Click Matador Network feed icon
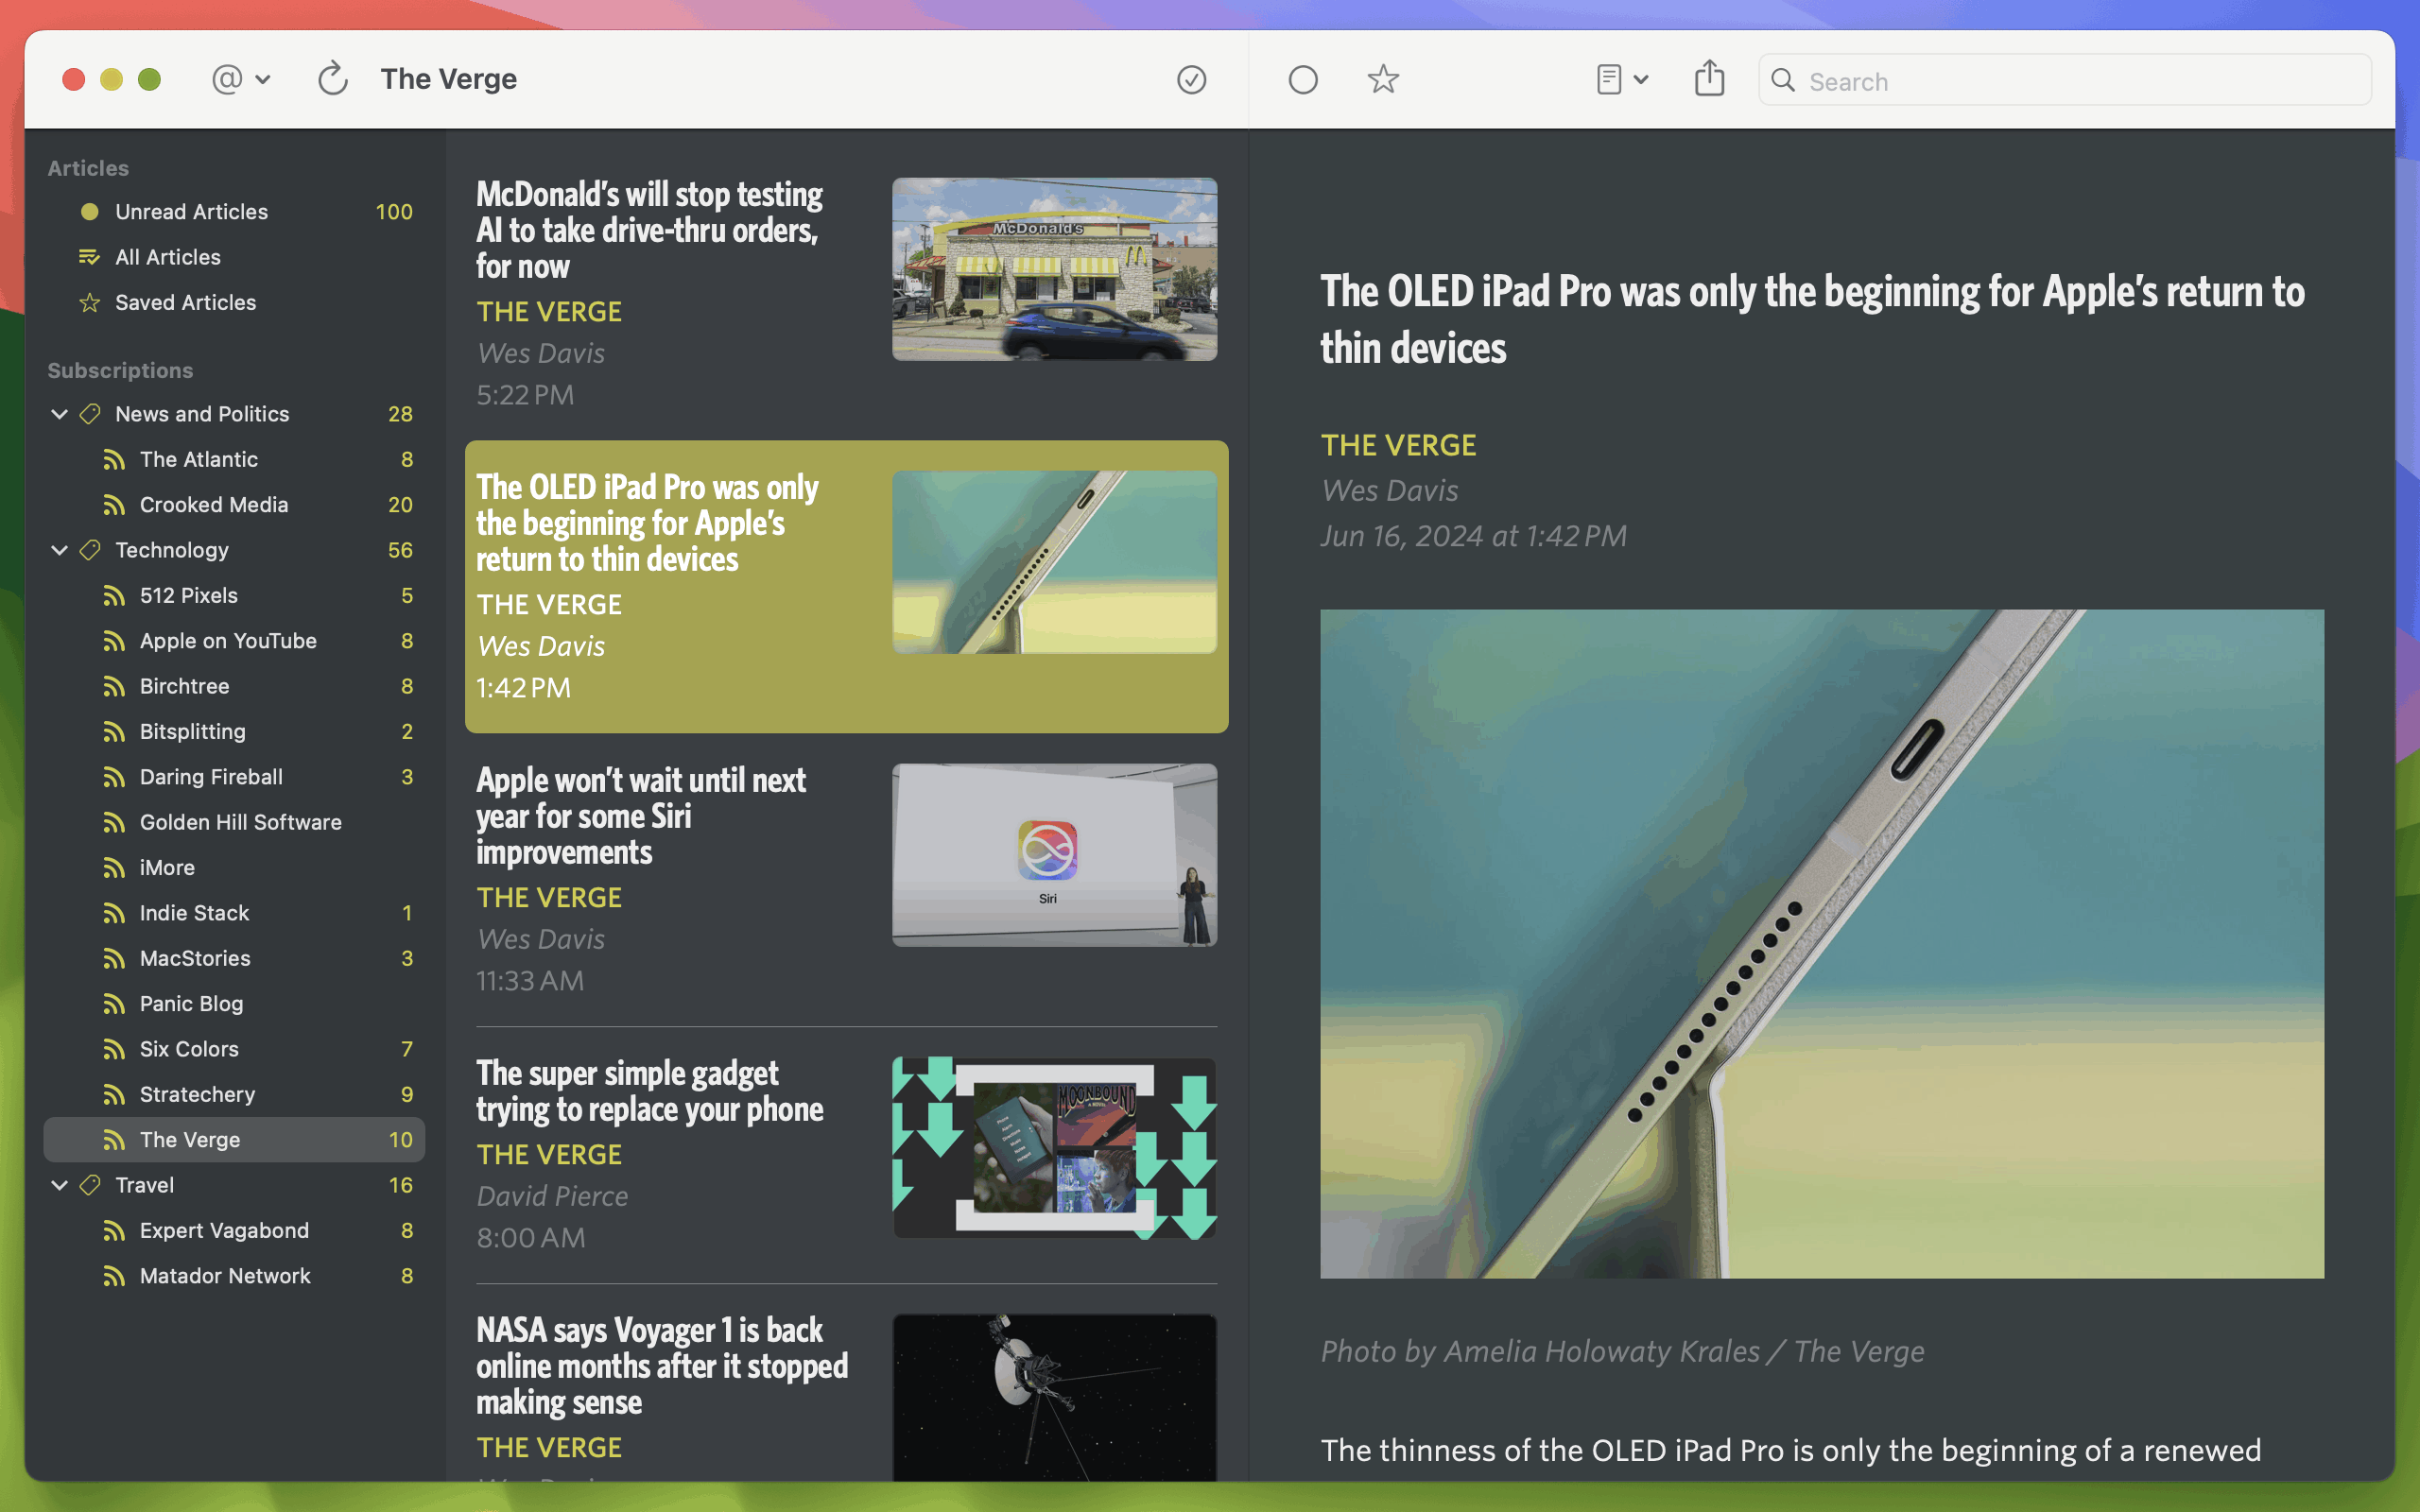This screenshot has height=1512, width=2420. (114, 1276)
